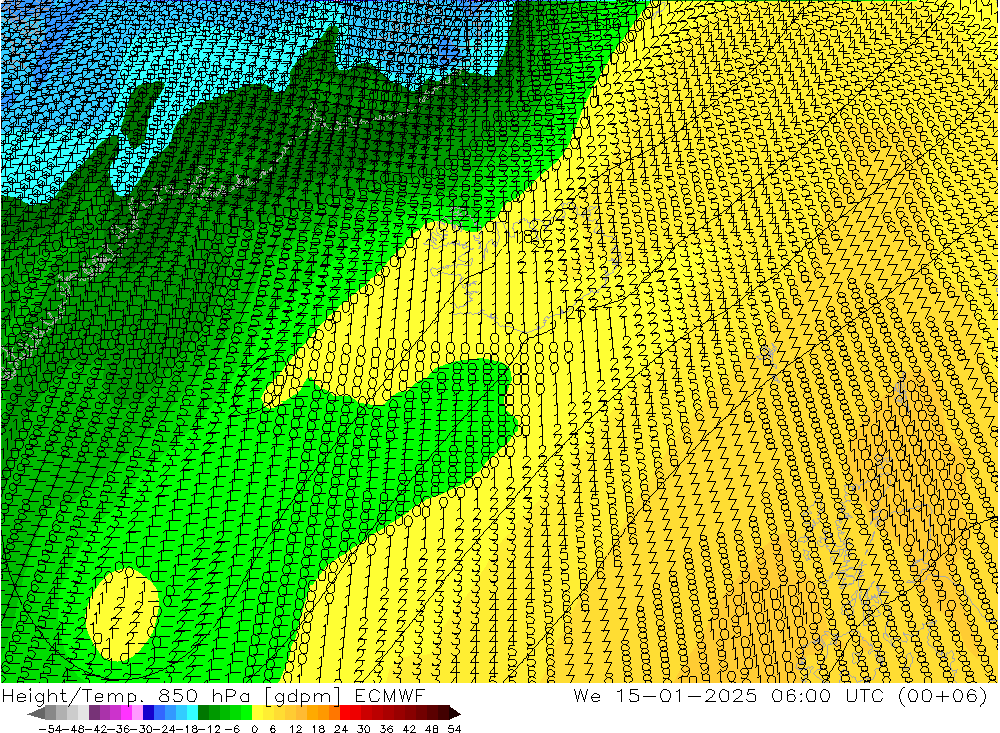Click the legend label '24' under the color scale
1000x733 pixels.
click(341, 729)
